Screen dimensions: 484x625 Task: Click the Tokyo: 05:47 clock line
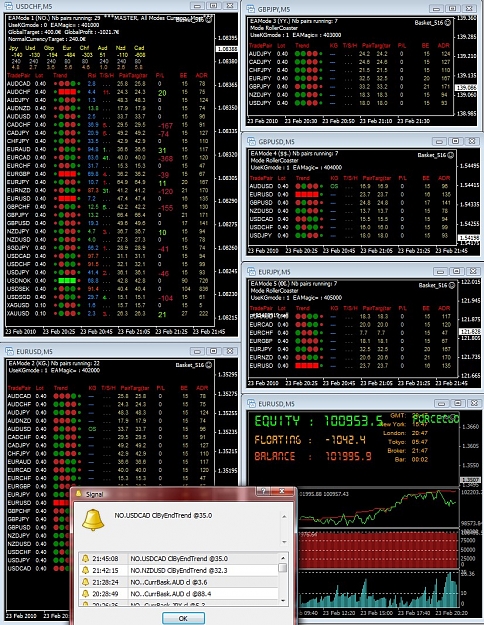pyautogui.click(x=407, y=442)
